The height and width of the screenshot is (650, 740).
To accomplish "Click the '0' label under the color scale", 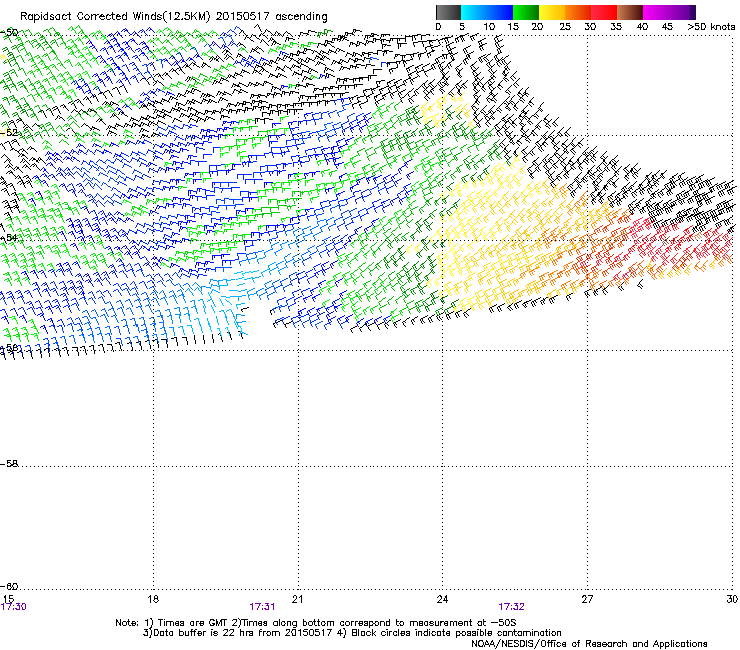I will click(x=438, y=27).
